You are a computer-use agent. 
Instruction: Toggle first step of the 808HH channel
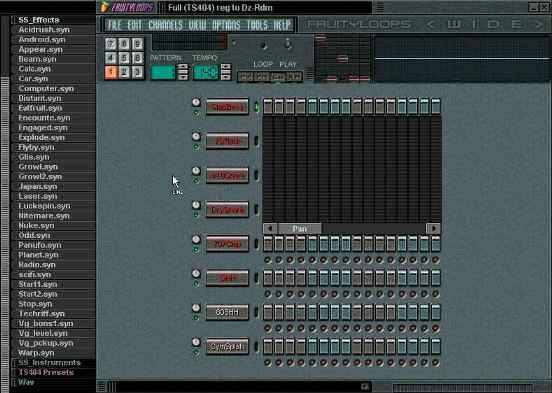[x=268, y=312]
